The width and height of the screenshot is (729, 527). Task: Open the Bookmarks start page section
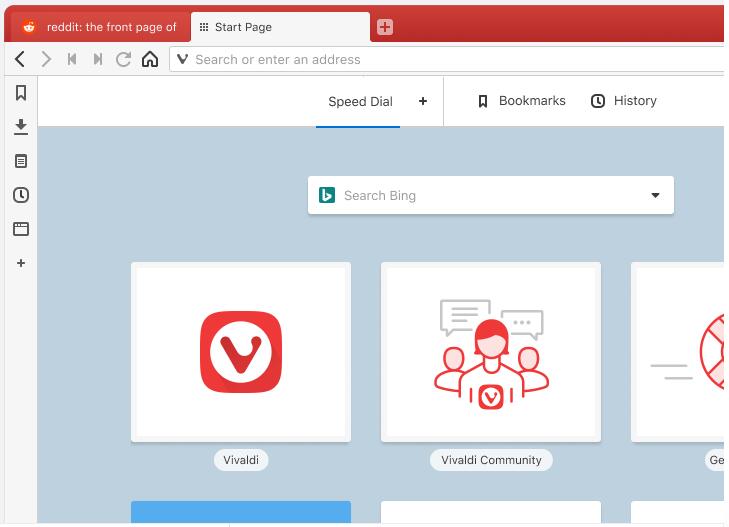(x=522, y=101)
